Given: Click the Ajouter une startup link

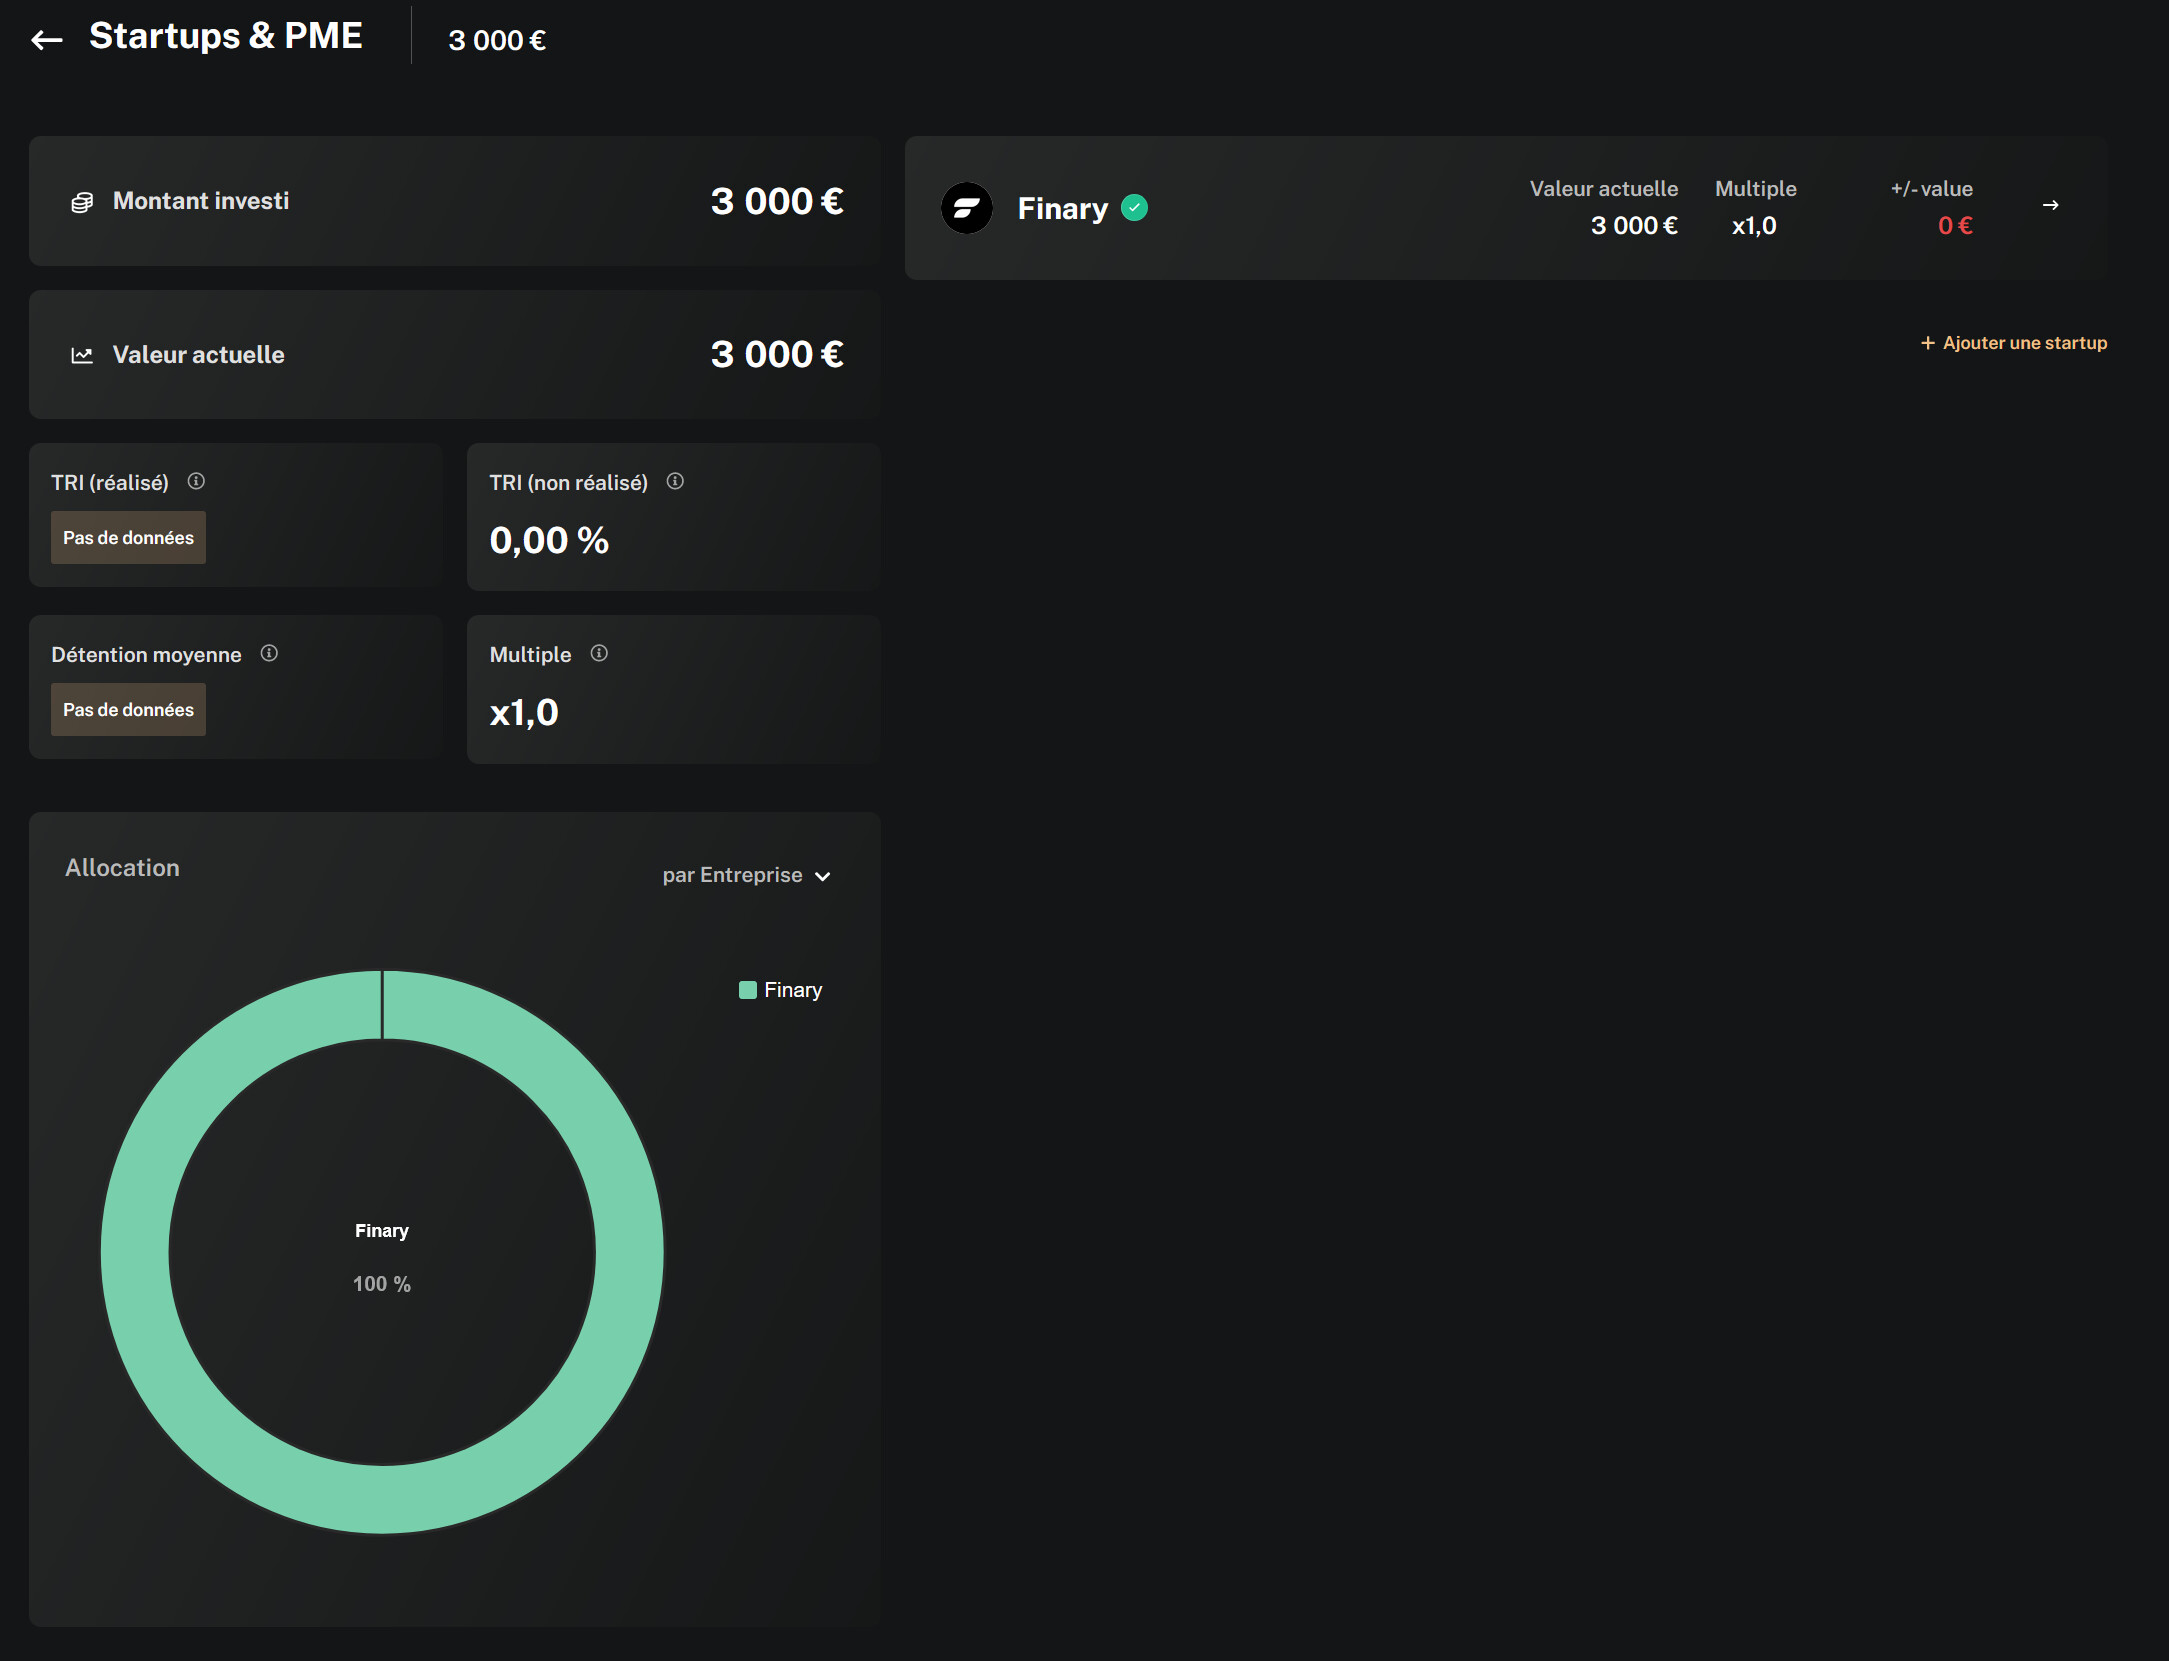Looking at the screenshot, I should point(2013,343).
